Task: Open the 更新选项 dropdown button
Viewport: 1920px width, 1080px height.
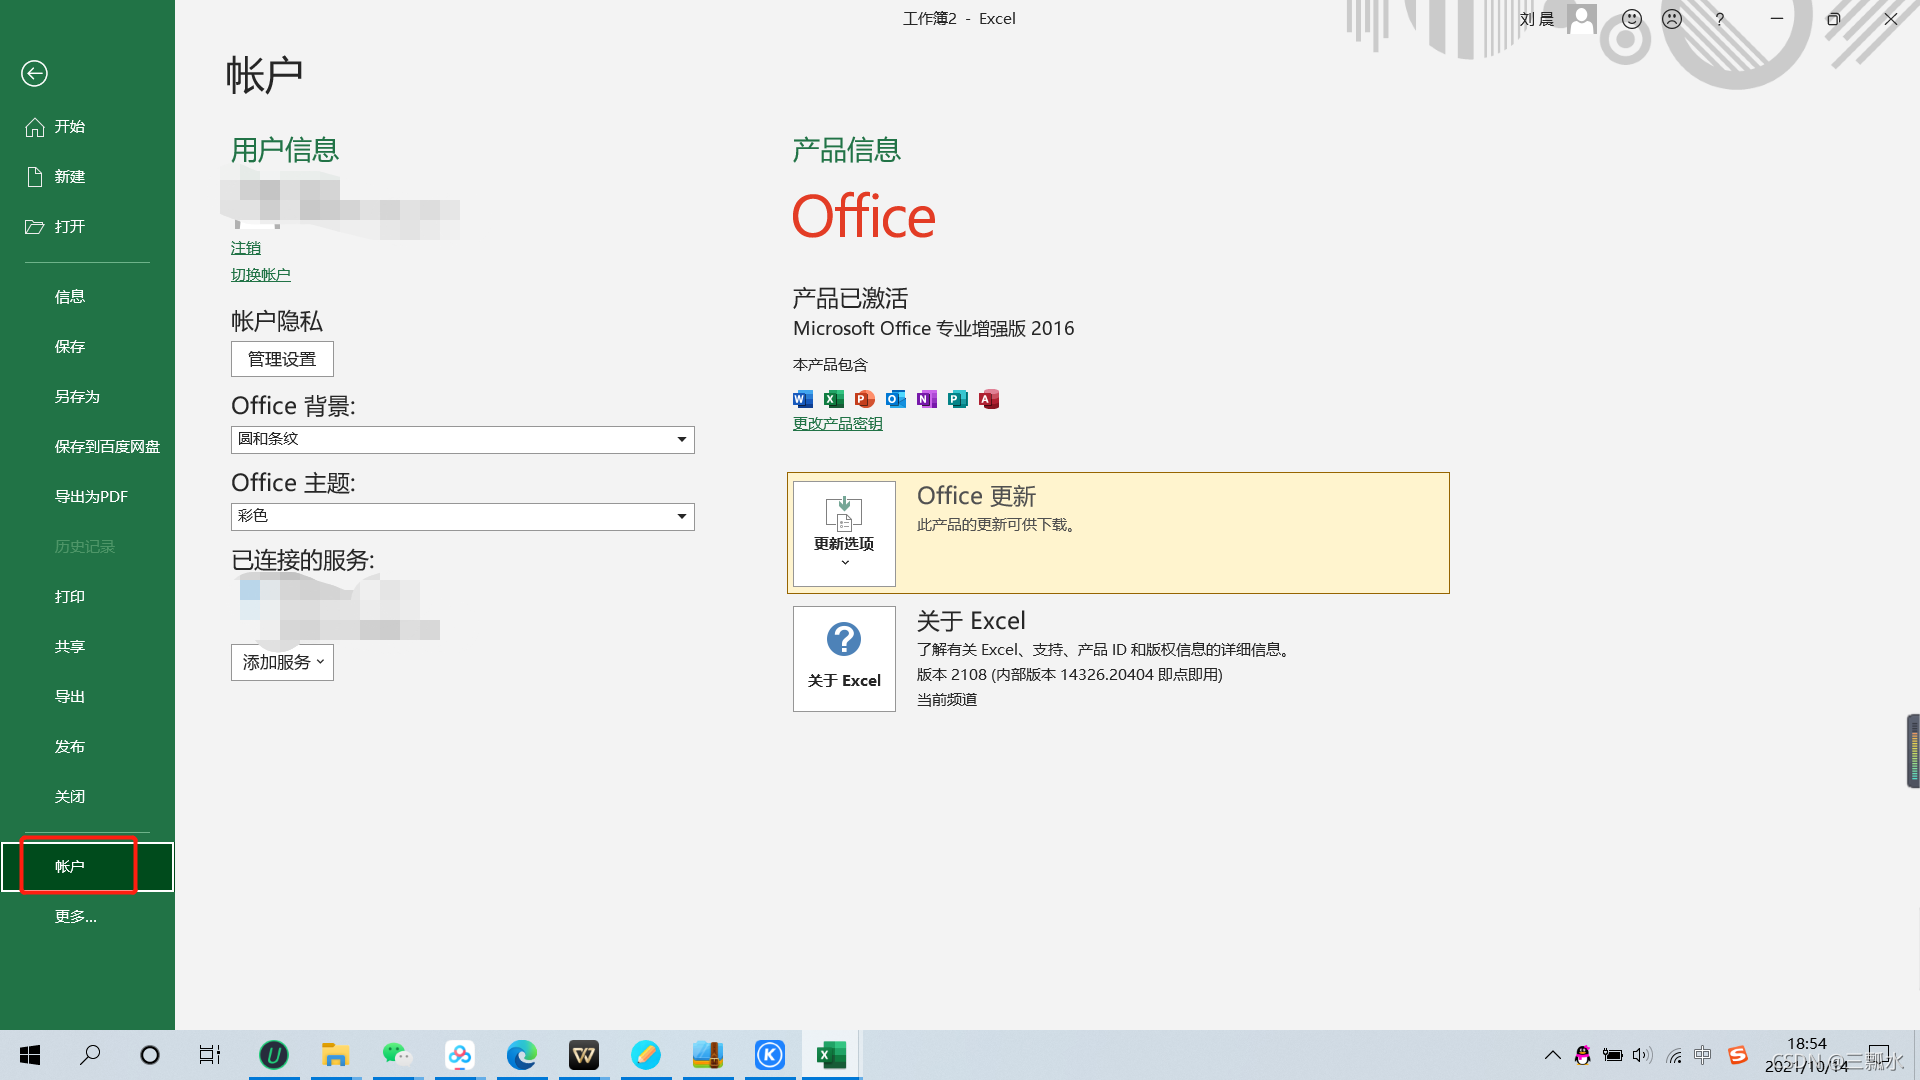Action: coord(844,533)
